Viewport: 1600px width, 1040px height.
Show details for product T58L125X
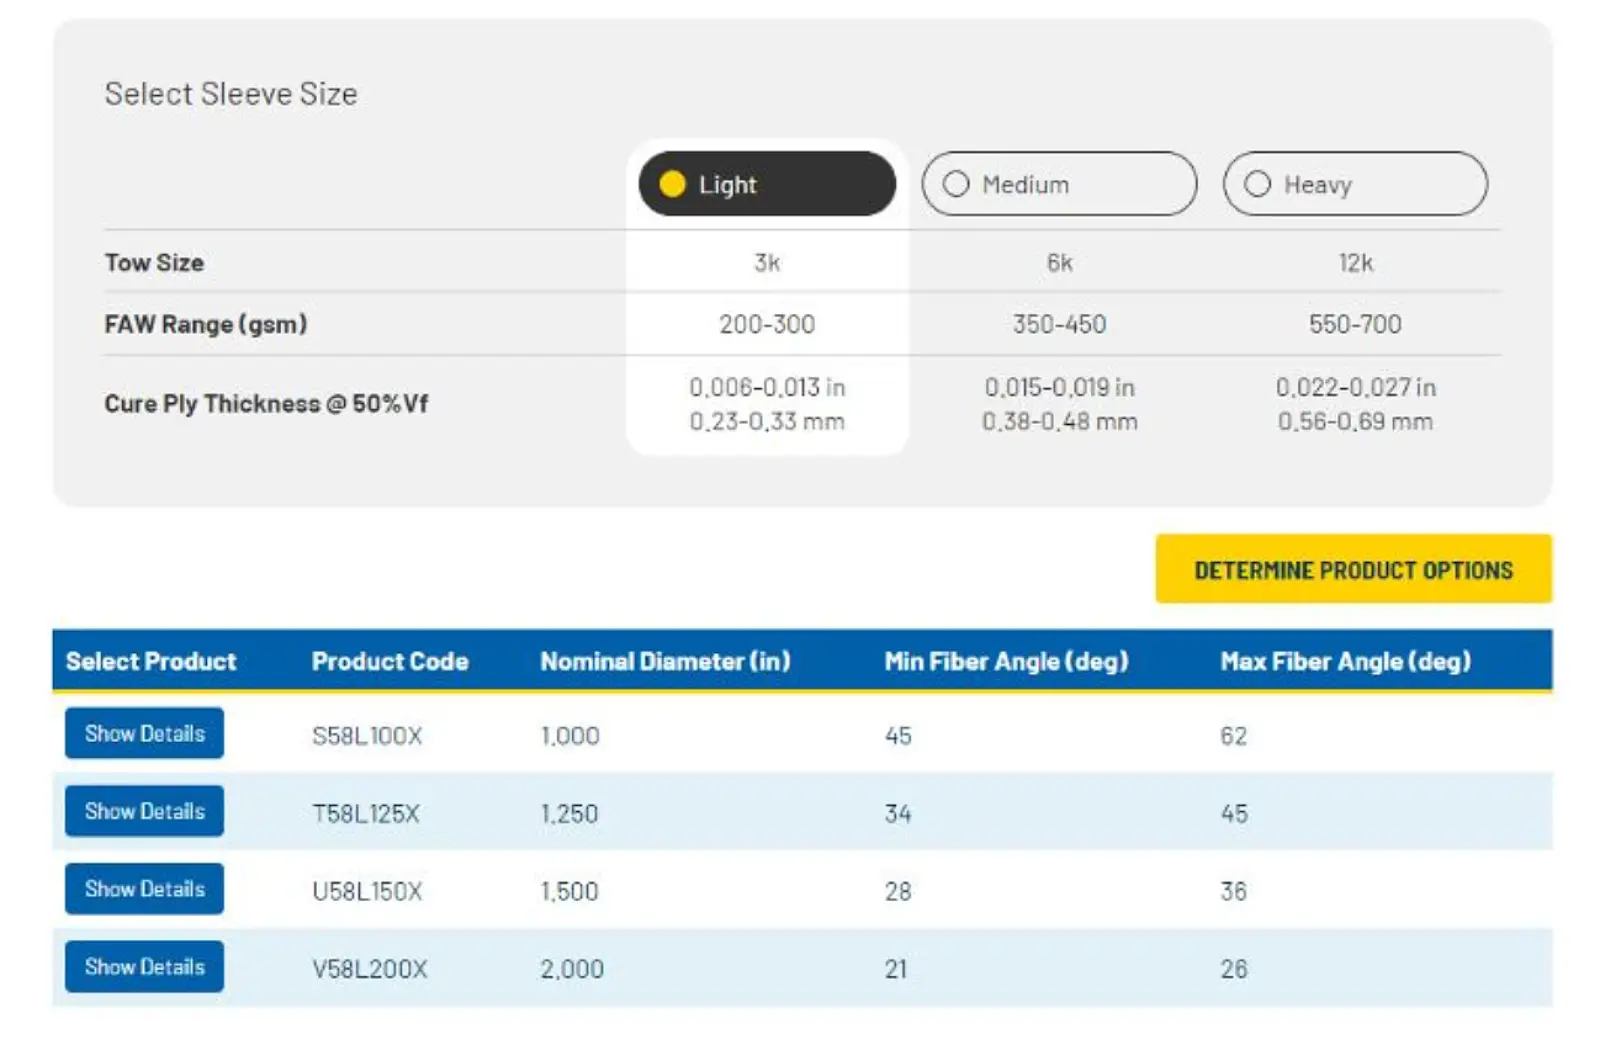click(144, 811)
